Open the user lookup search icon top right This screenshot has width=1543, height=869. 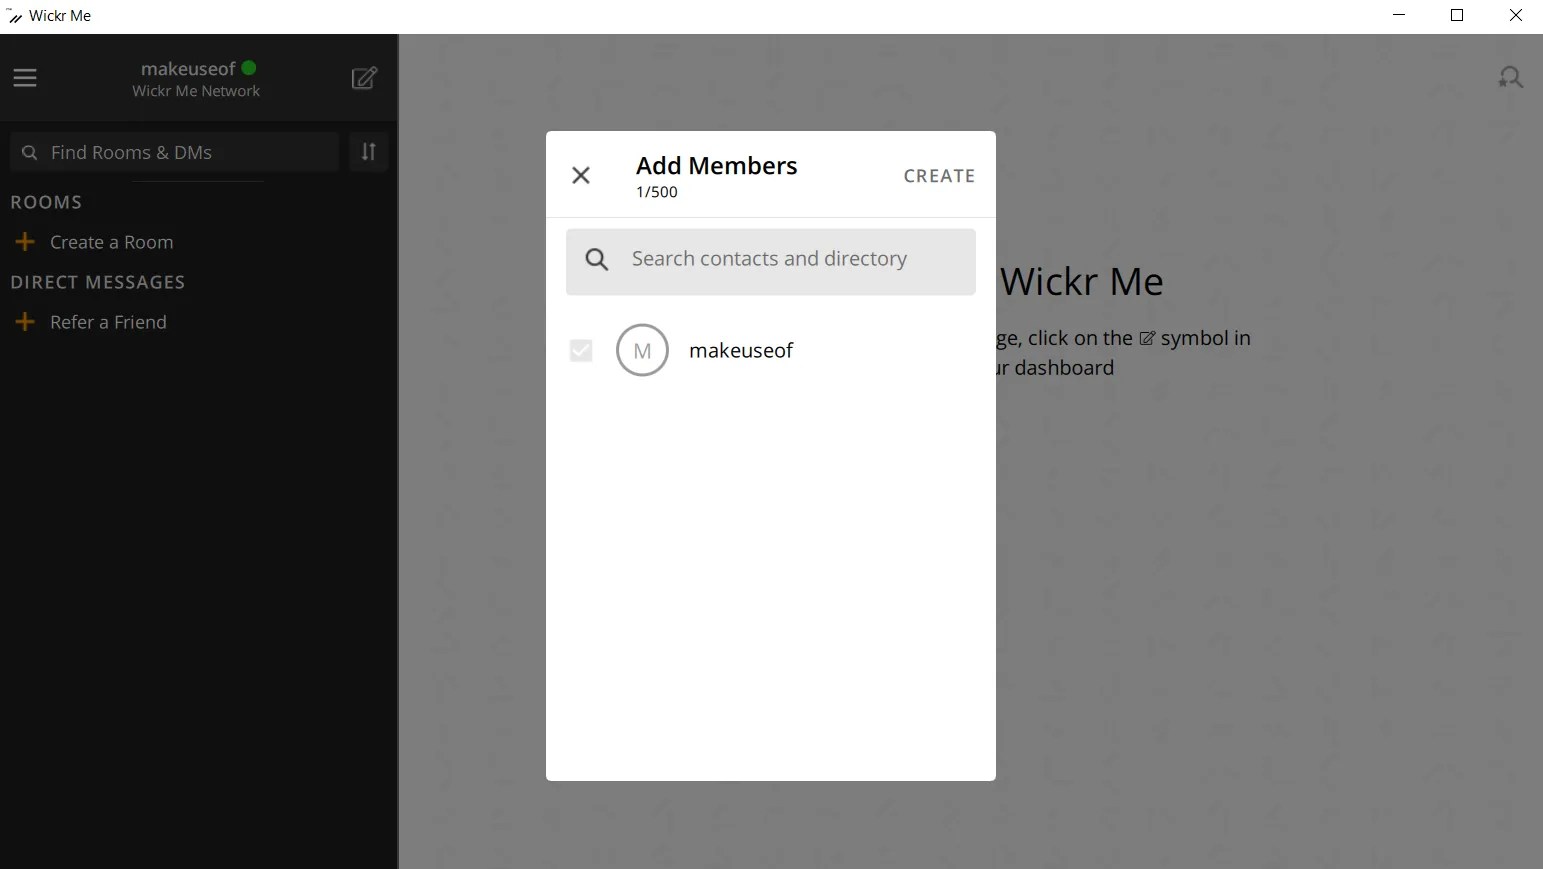click(1511, 77)
